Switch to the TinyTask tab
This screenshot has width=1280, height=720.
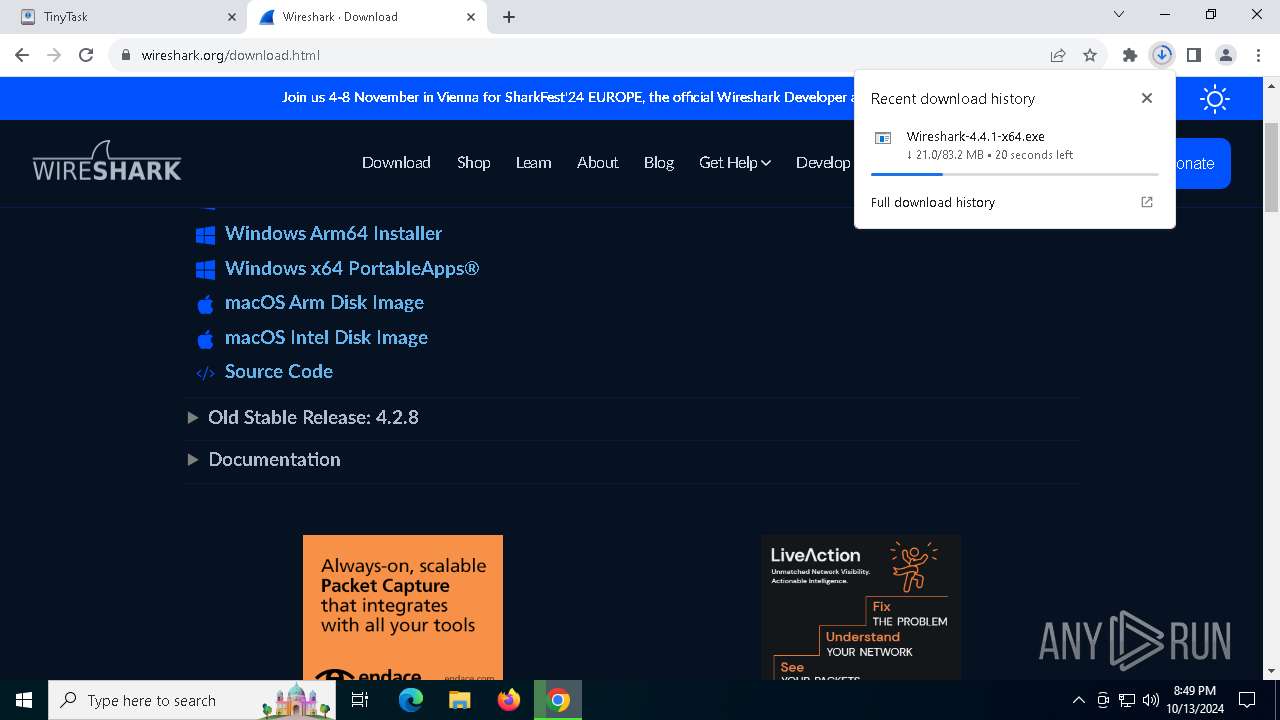point(125,17)
